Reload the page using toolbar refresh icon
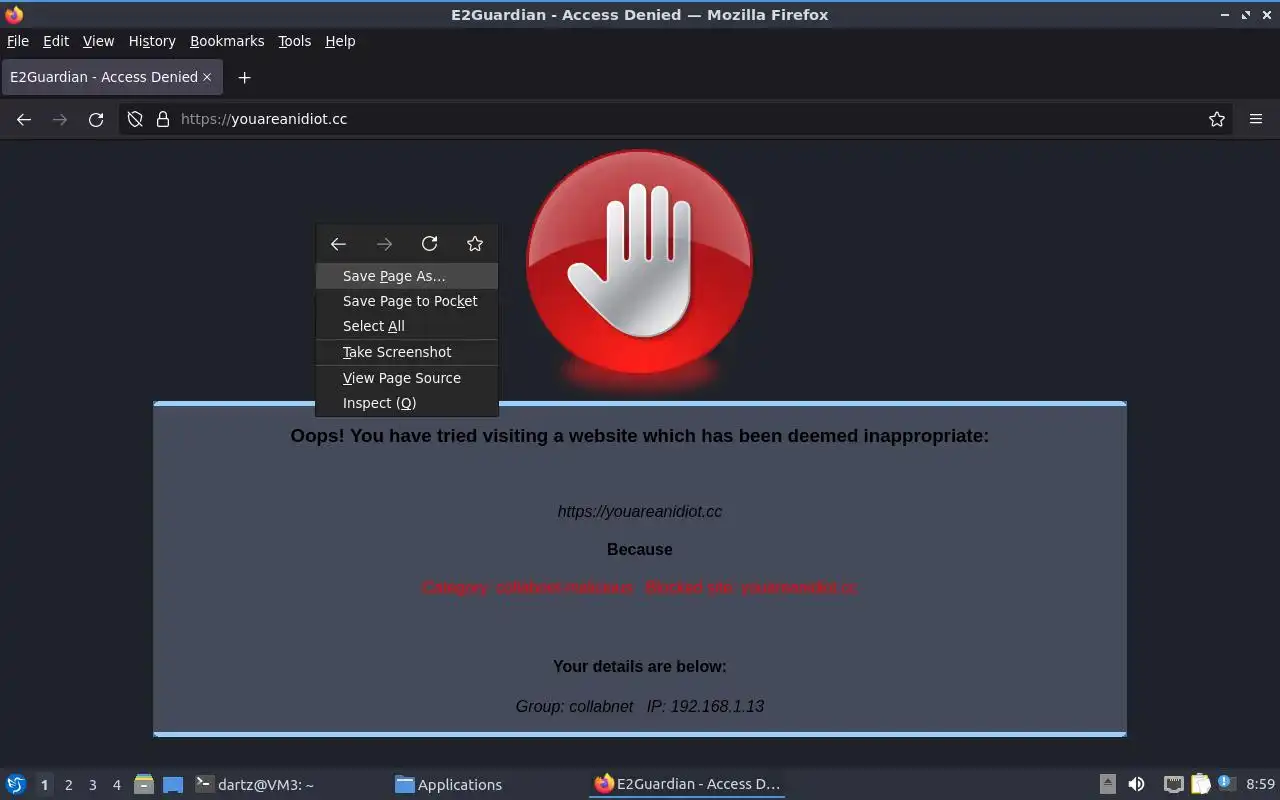This screenshot has width=1280, height=800. 96,119
